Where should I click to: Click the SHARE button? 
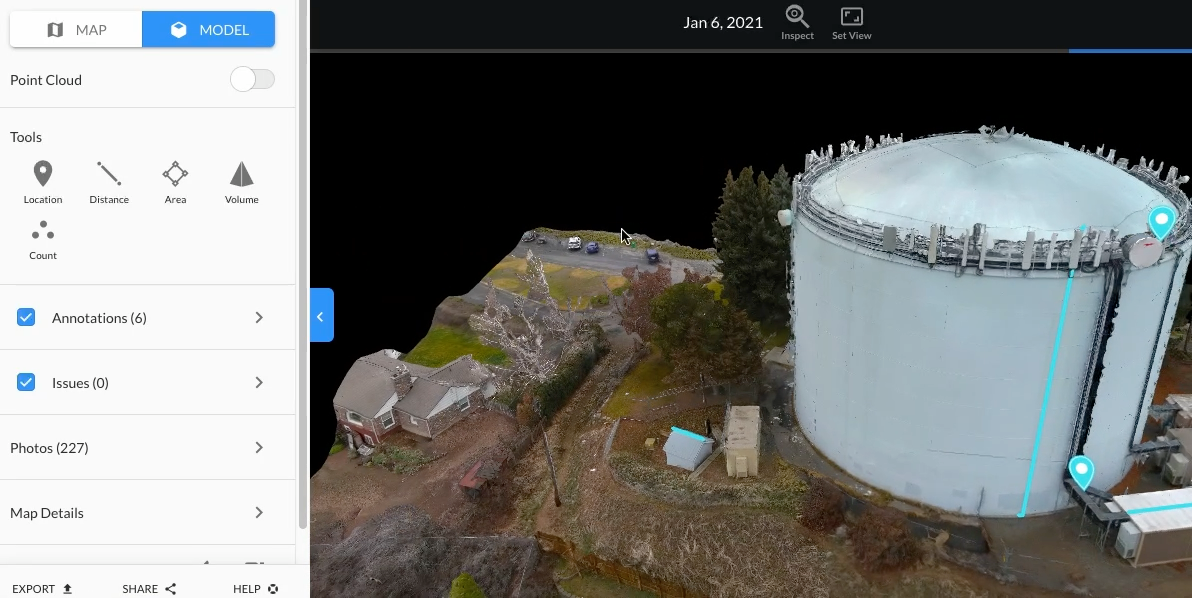(149, 589)
